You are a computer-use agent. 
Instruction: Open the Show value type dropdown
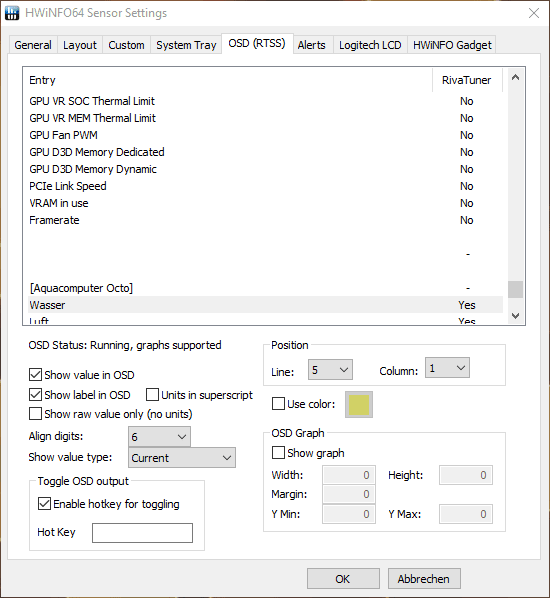click(x=182, y=458)
